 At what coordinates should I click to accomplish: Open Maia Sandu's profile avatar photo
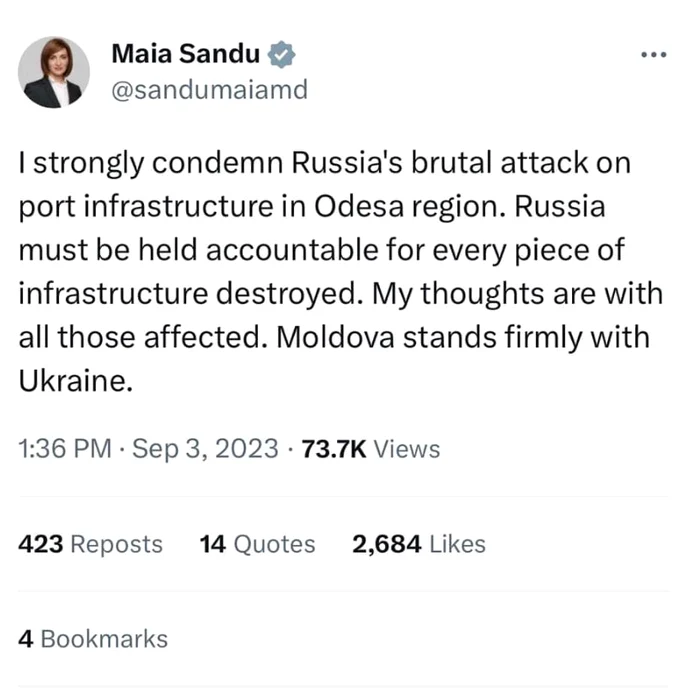(x=54, y=72)
